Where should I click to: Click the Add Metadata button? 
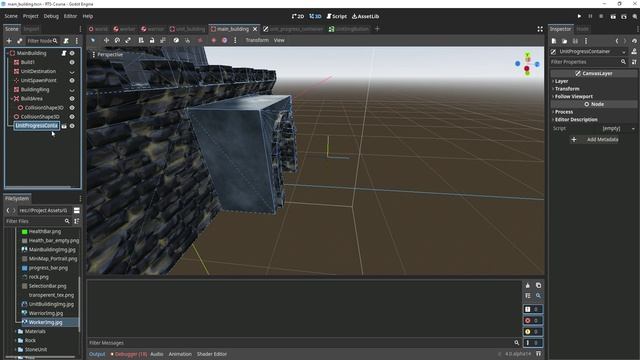click(596, 140)
